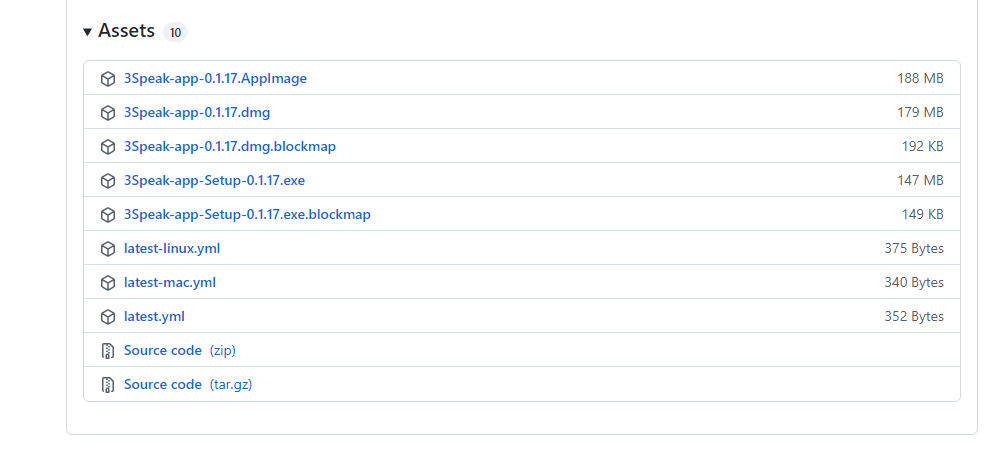The image size is (1000, 453).
Task: Open the latest-linux.yml file link
Action: [x=172, y=248]
